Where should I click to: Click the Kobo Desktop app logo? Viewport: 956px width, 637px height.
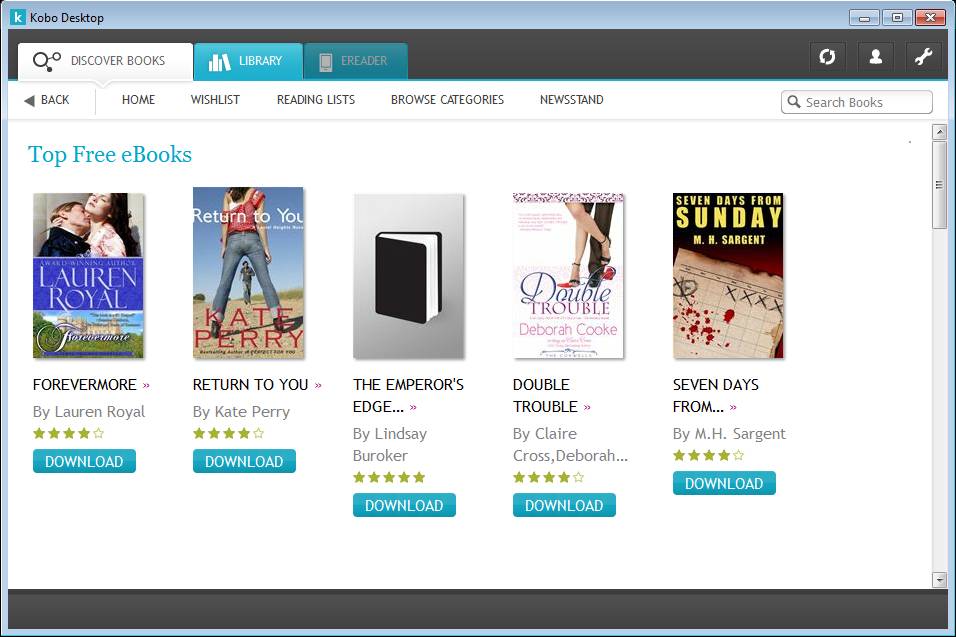tap(18, 17)
